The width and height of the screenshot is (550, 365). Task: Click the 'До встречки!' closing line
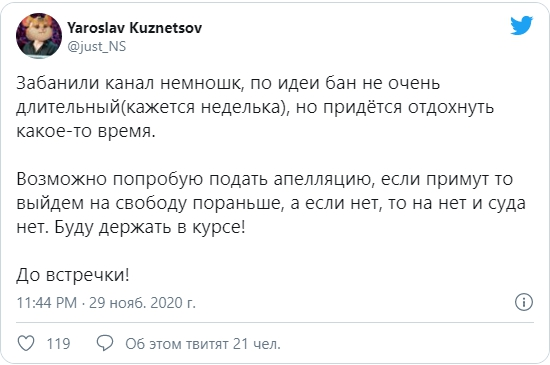(73, 275)
